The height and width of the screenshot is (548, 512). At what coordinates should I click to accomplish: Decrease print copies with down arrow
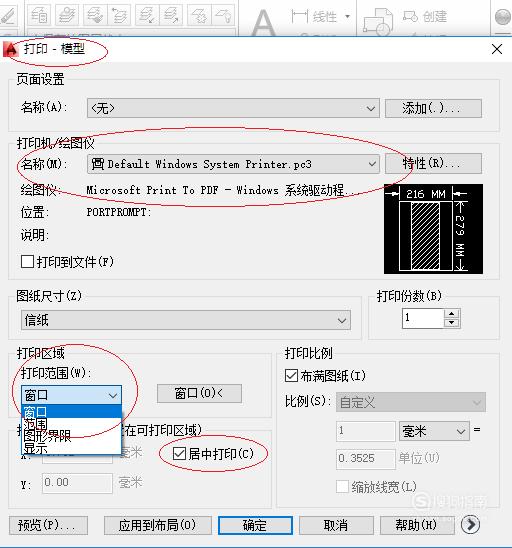click(x=452, y=323)
